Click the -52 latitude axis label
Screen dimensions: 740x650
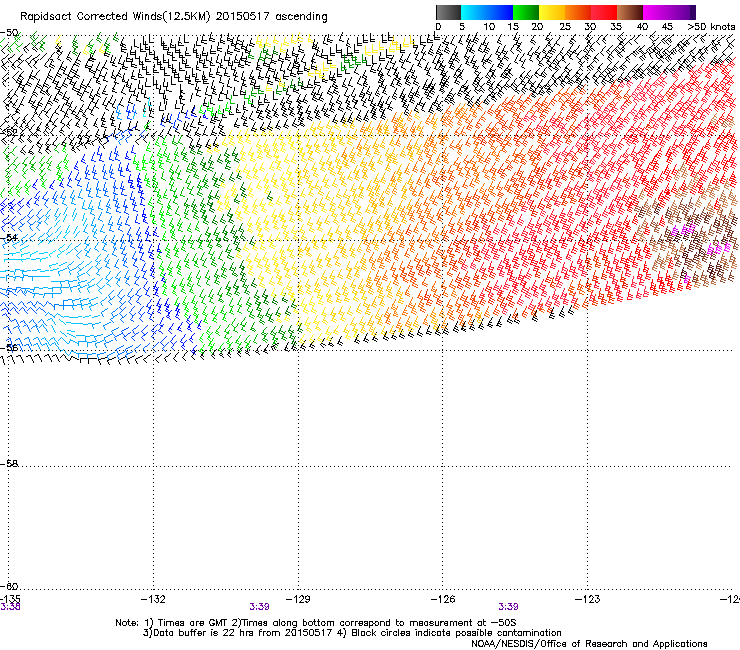(x=9, y=133)
